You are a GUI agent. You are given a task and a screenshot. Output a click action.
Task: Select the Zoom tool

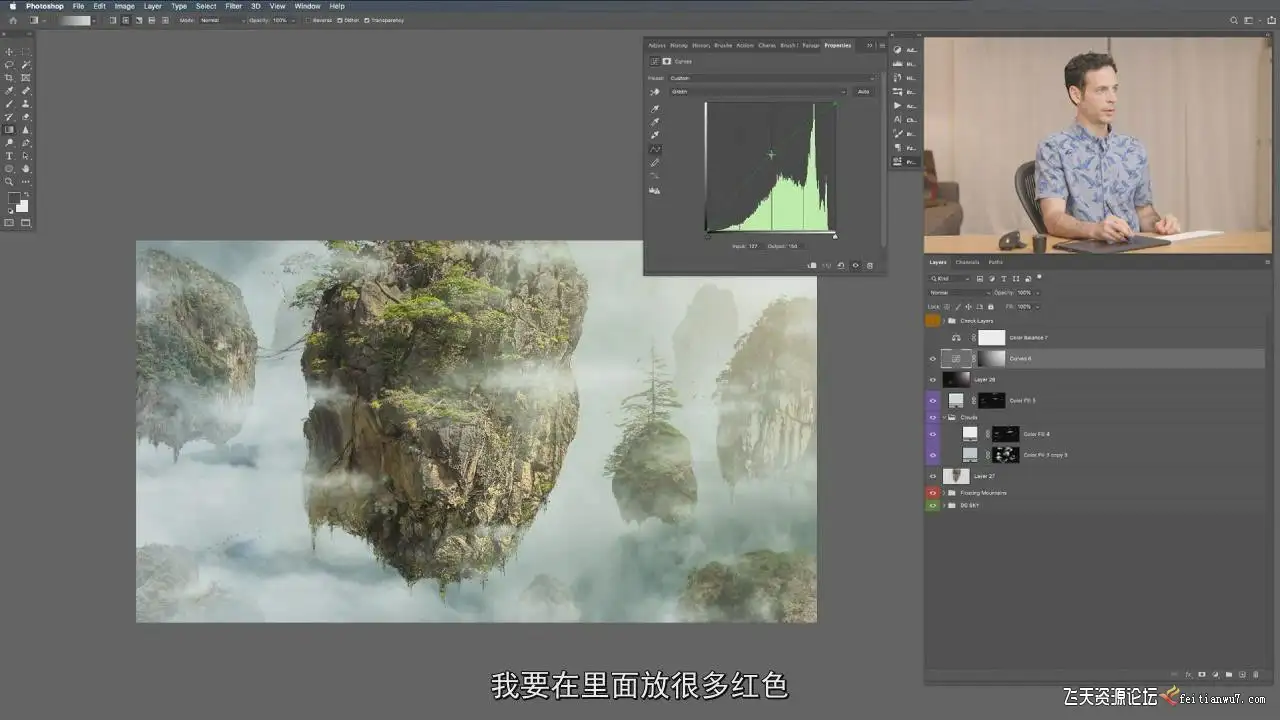[x=10, y=182]
